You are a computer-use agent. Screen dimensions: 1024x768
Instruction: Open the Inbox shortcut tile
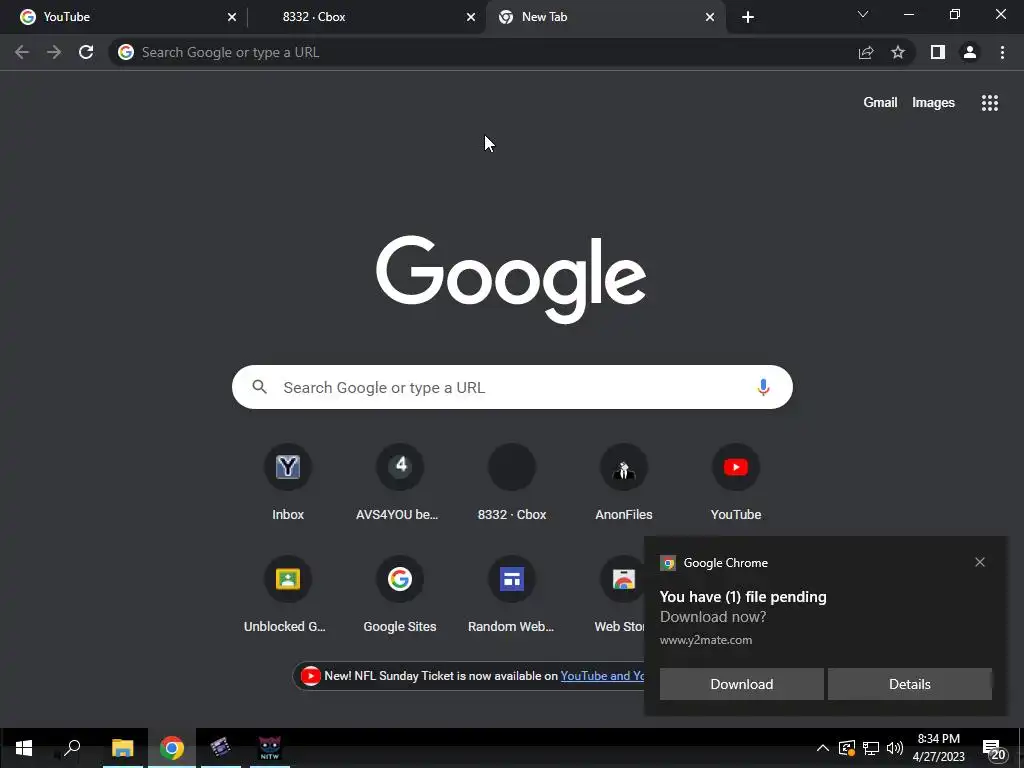[x=288, y=481]
